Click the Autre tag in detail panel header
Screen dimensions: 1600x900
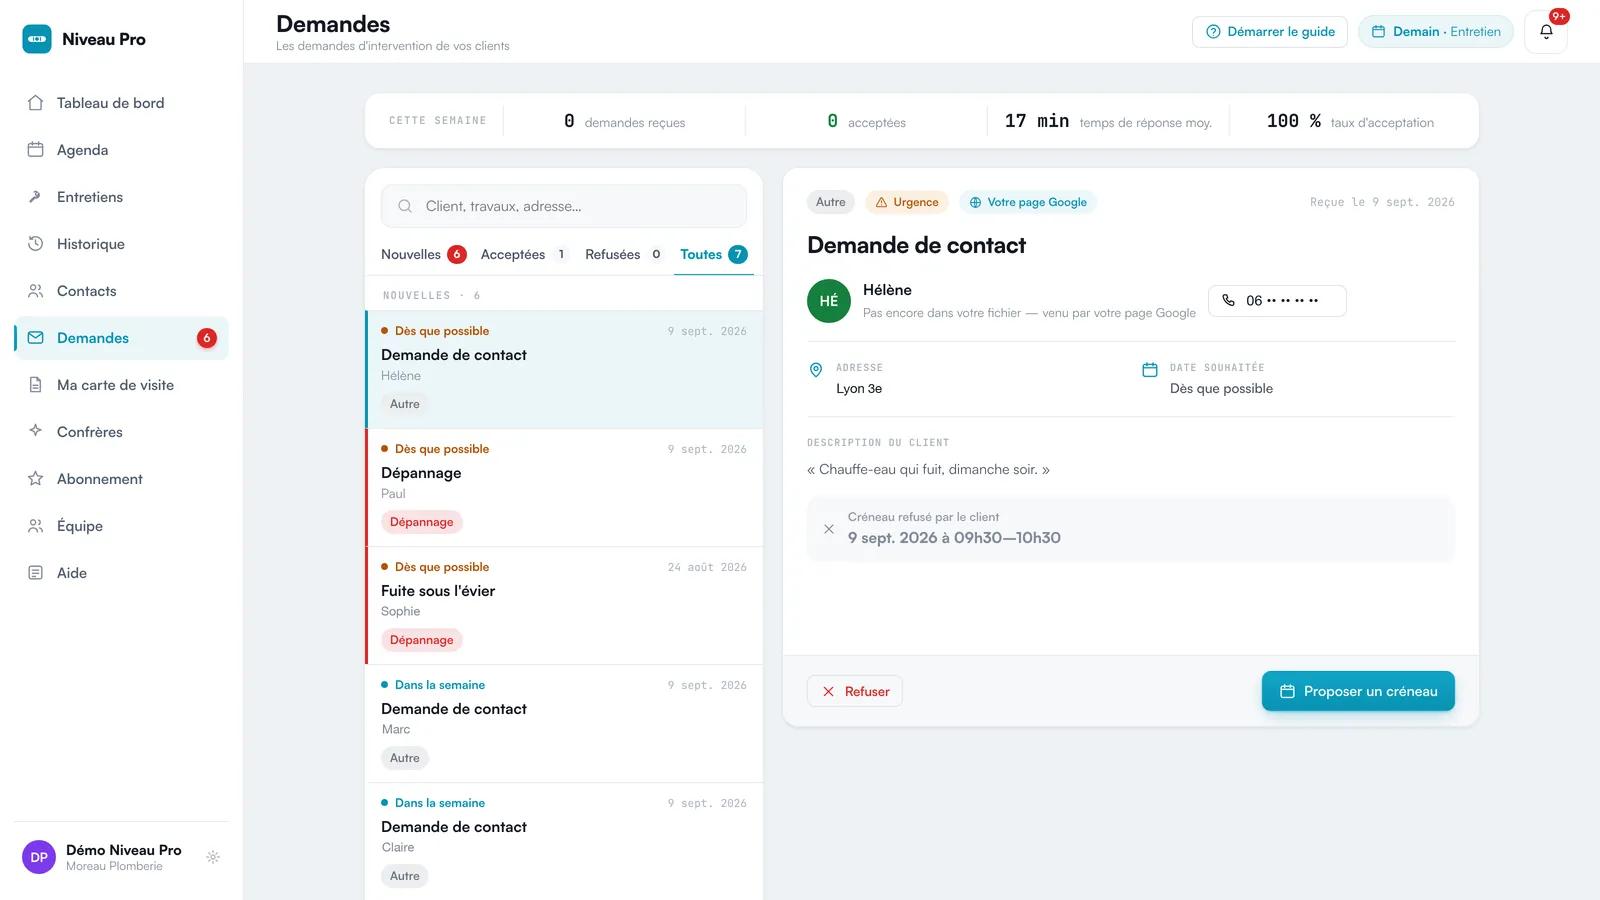(831, 202)
